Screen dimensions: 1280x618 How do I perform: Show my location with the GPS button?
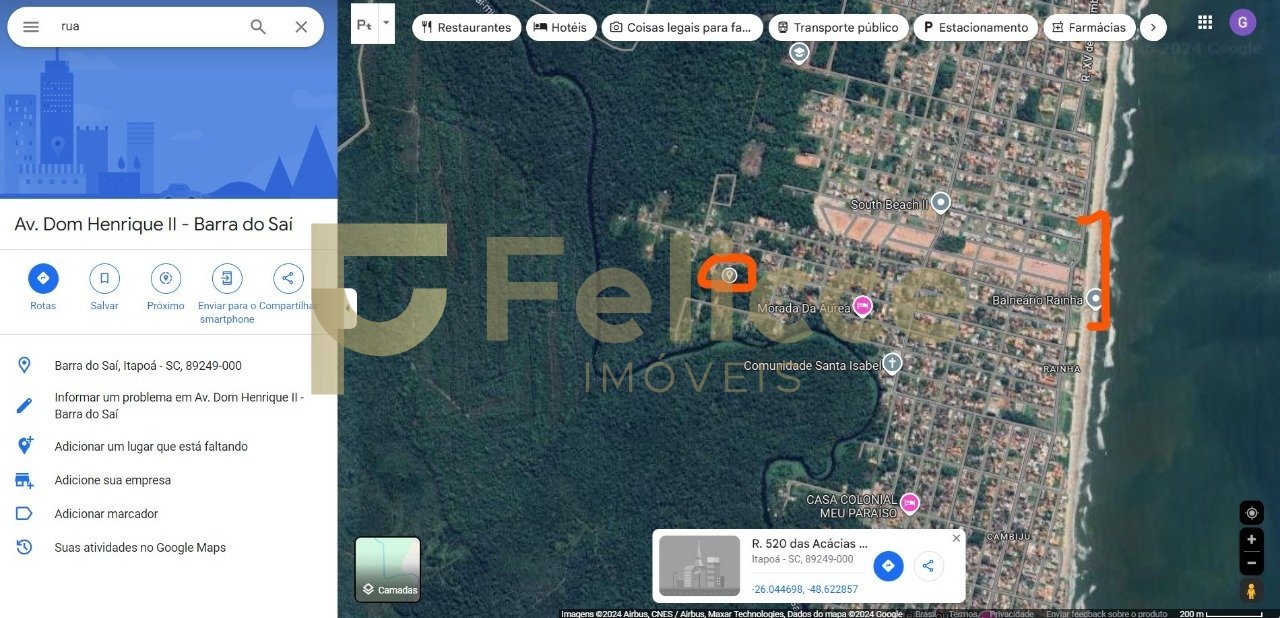point(1251,513)
